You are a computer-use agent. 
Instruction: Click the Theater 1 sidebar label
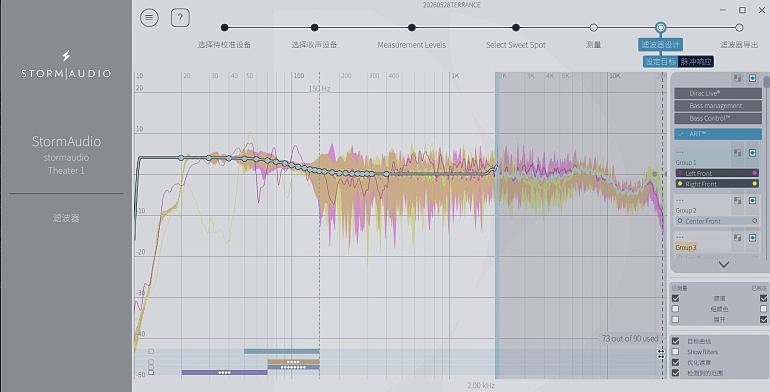click(66, 170)
